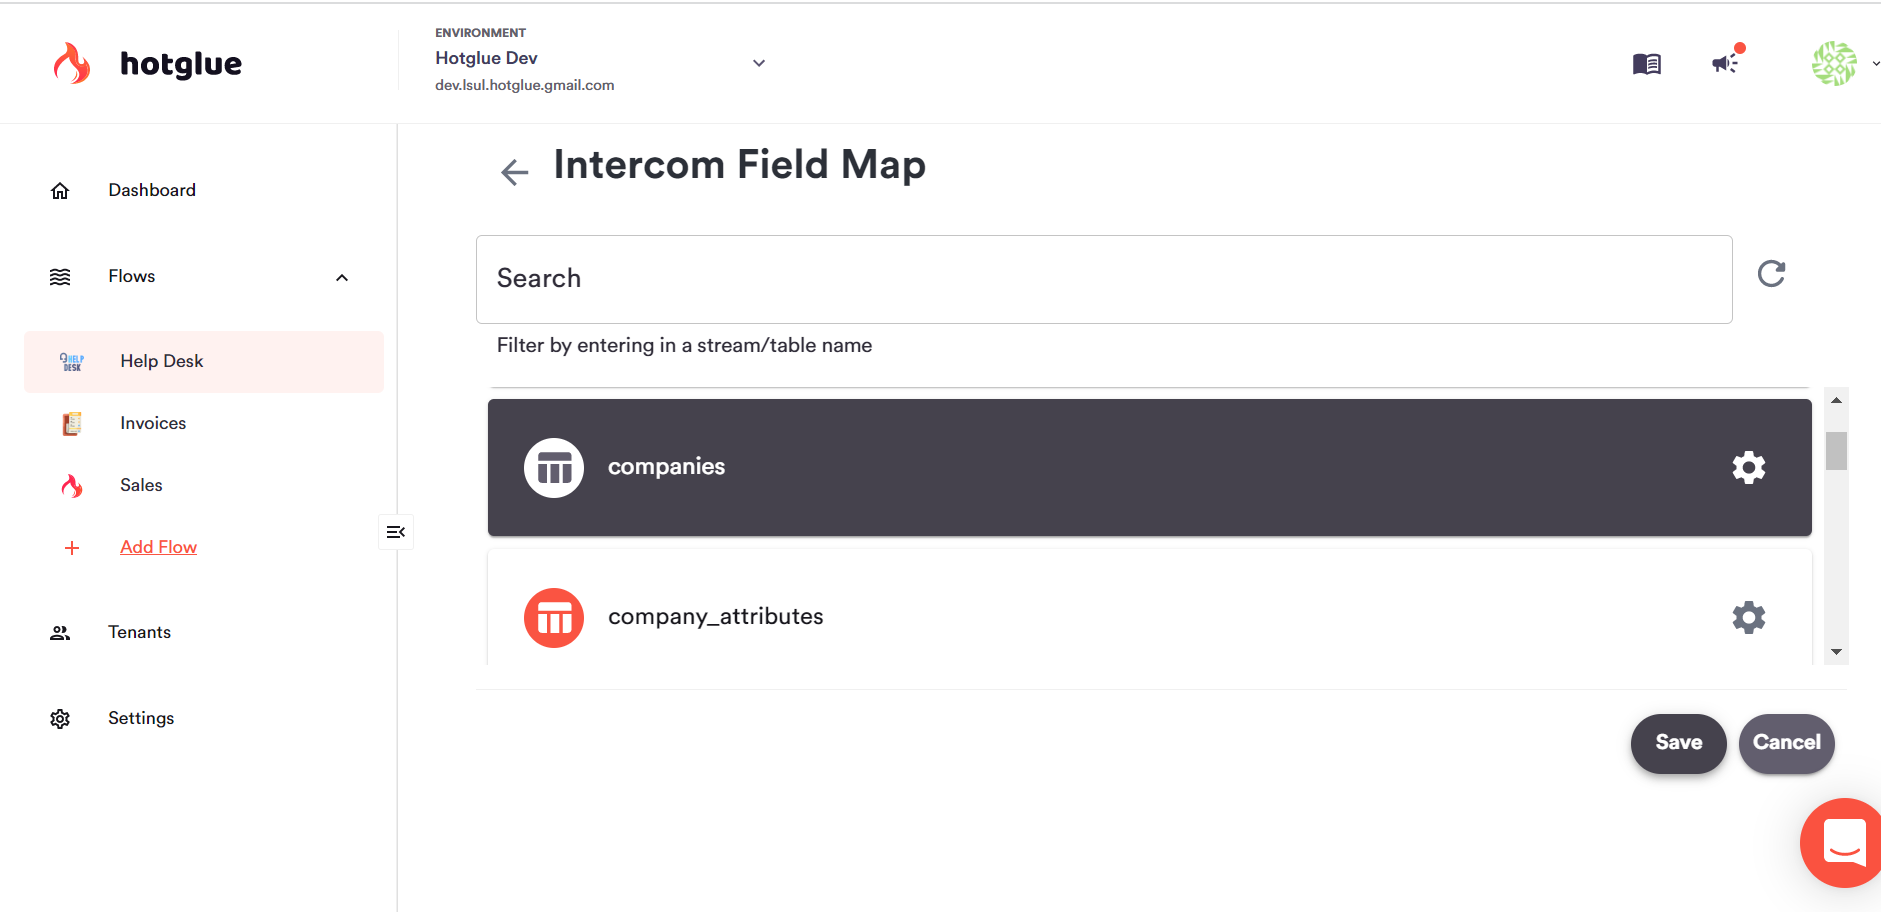This screenshot has width=1881, height=912.
Task: Click the Flows waves icon
Action: pyautogui.click(x=60, y=277)
